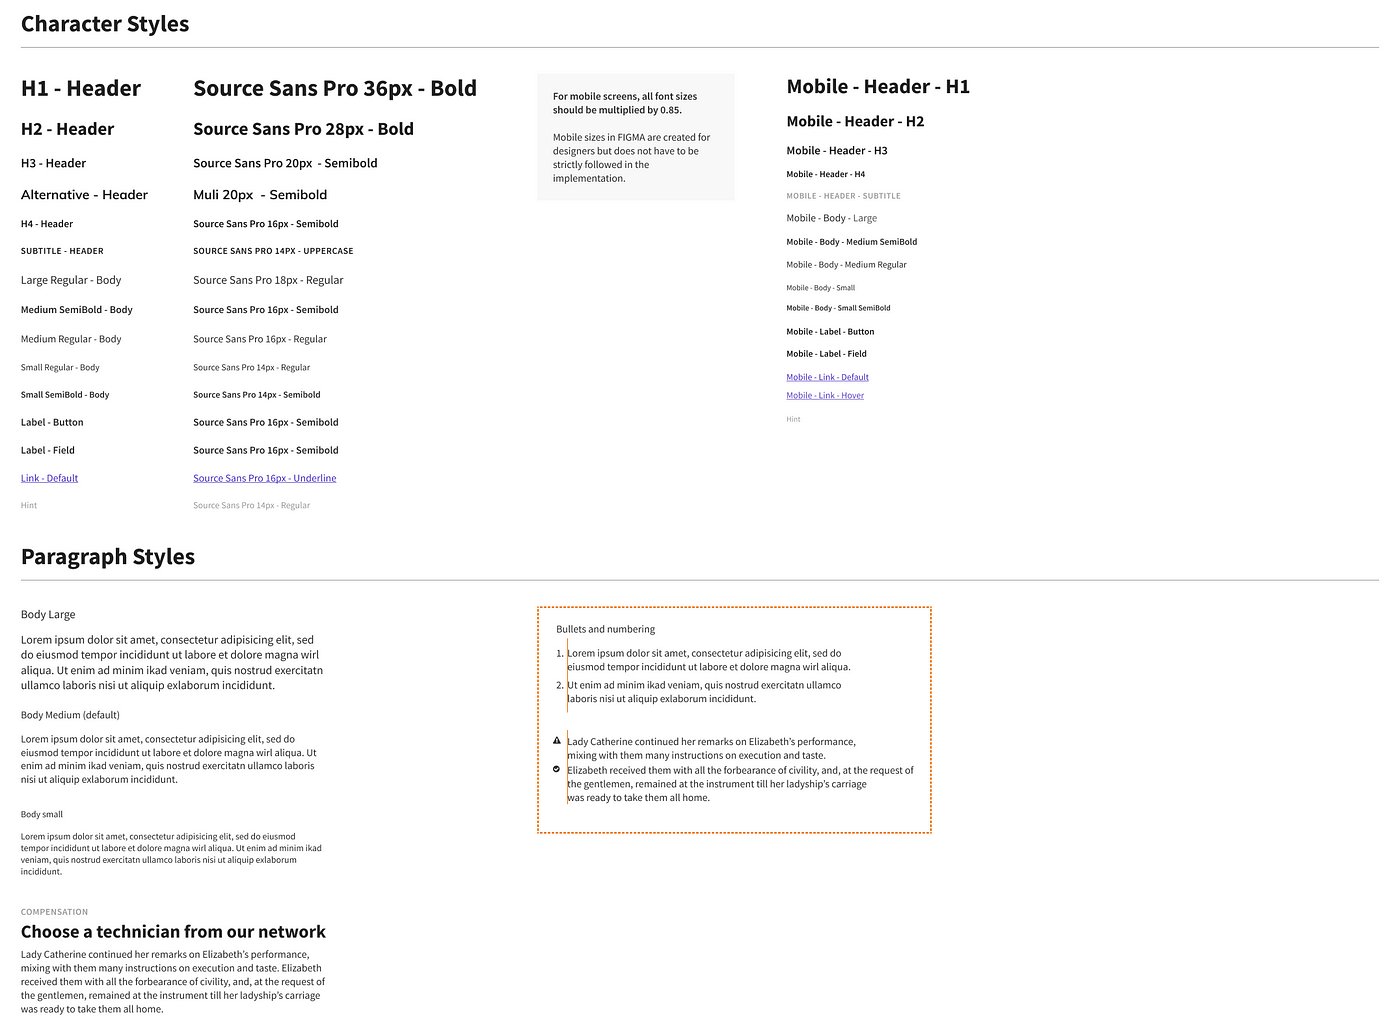Click the Mobile - Header - H4 sample

click(x=826, y=174)
